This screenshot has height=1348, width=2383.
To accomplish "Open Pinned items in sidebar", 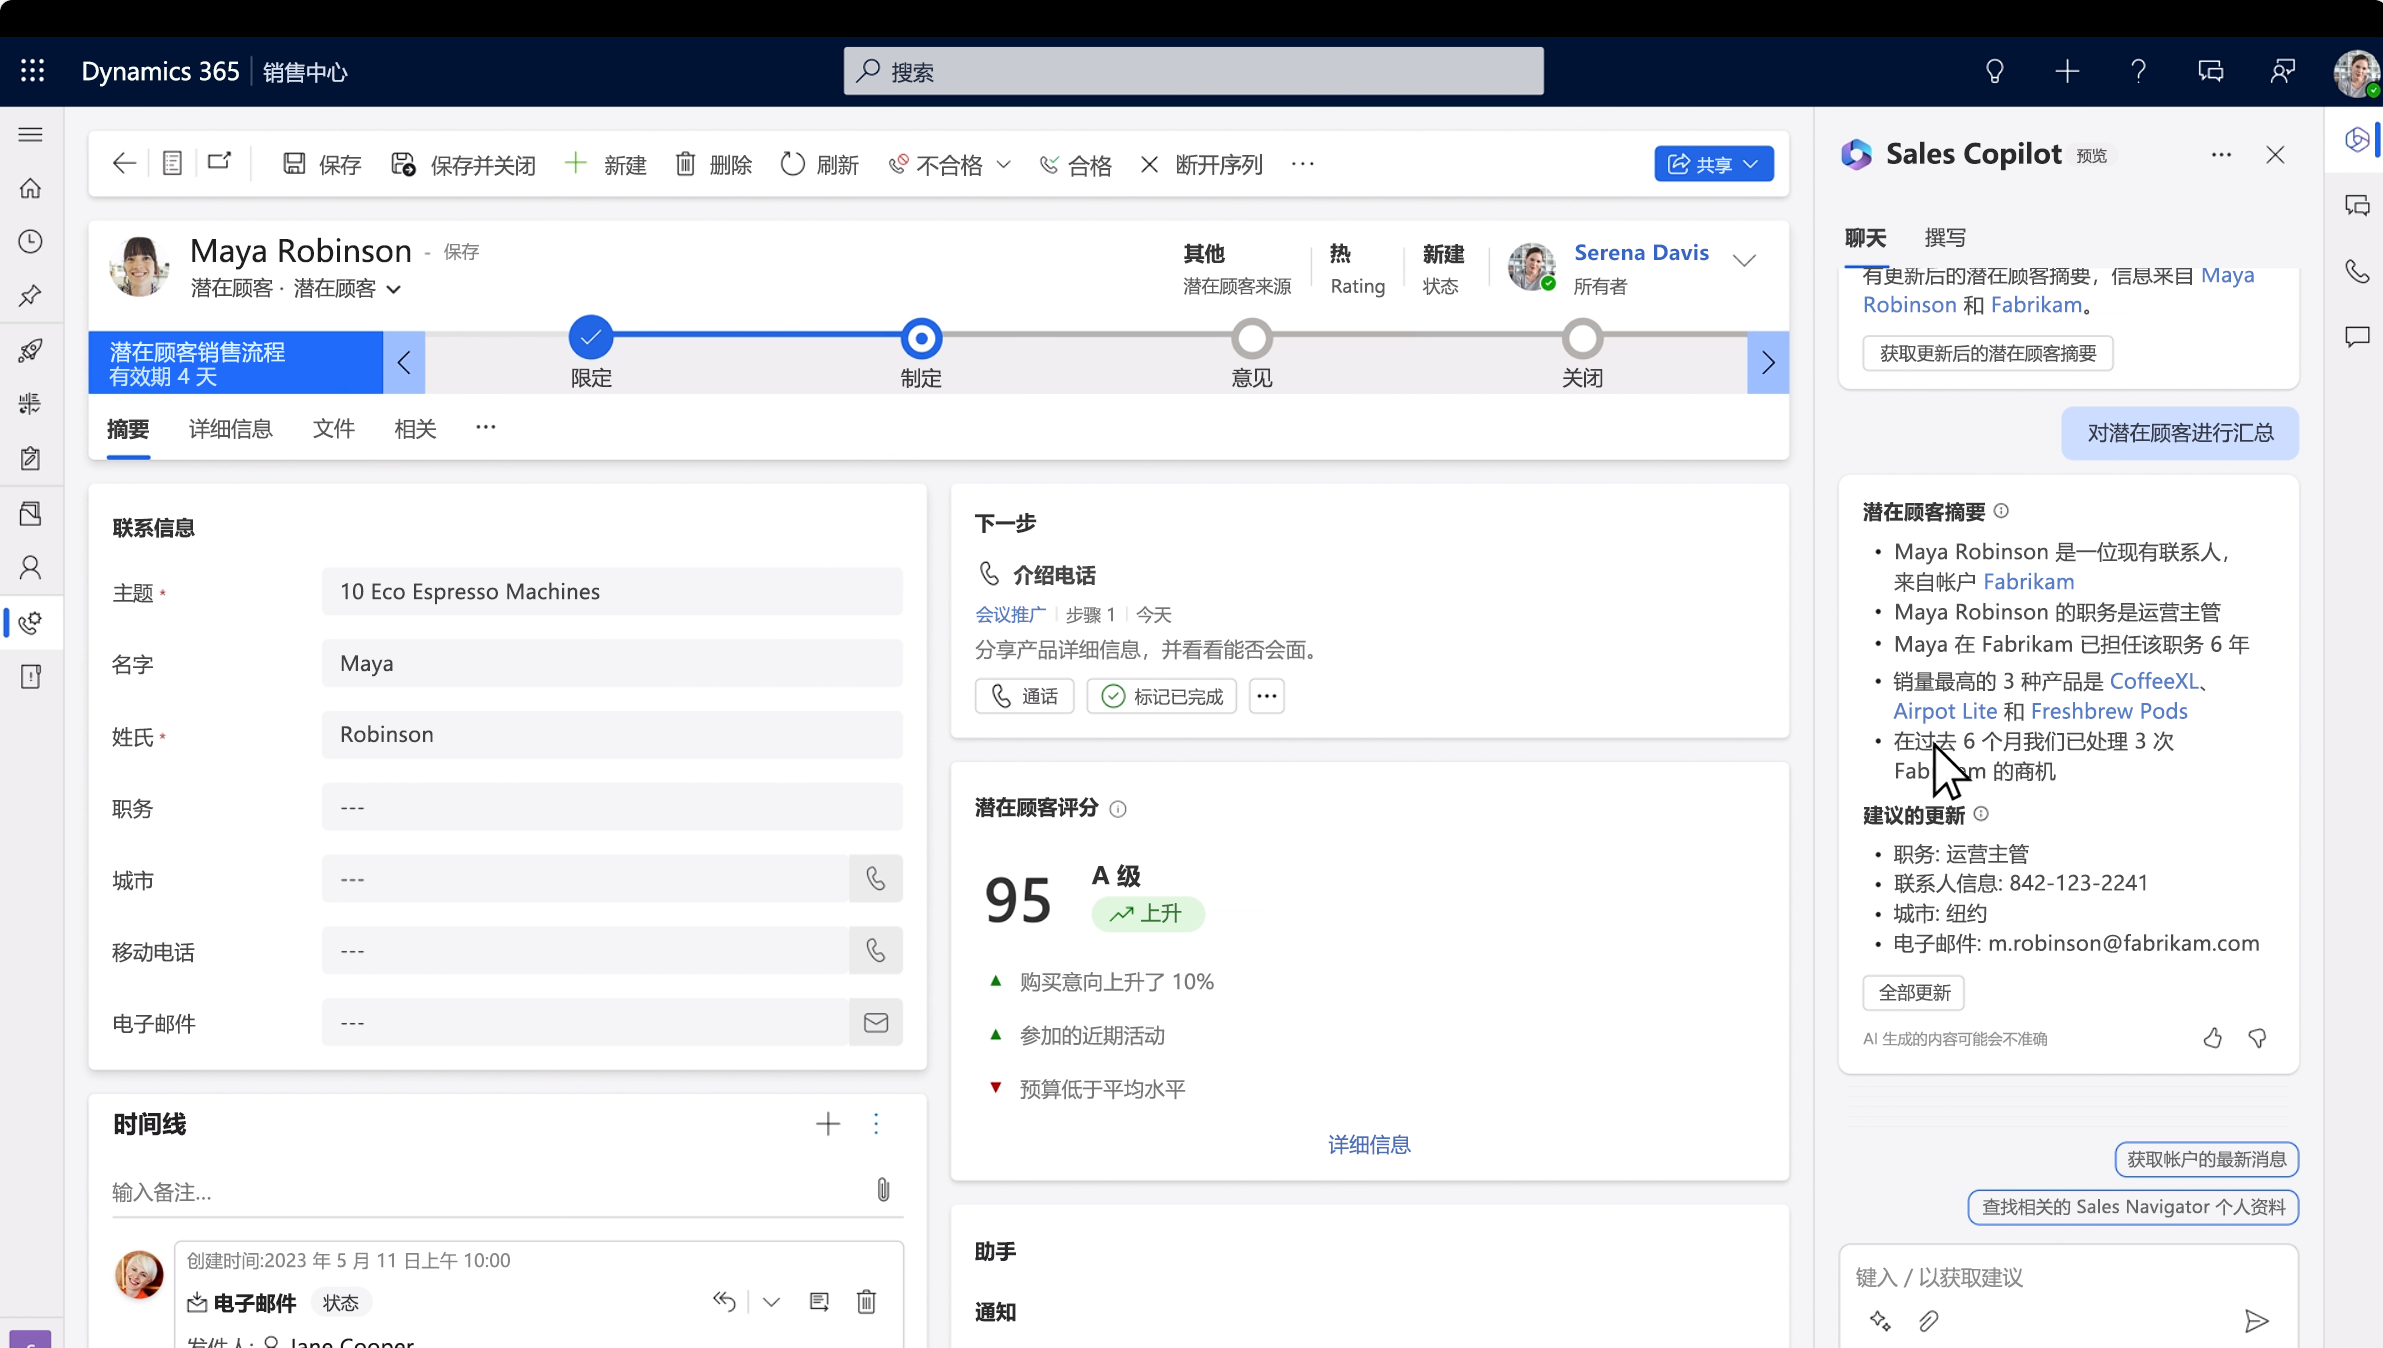I will click(31, 296).
